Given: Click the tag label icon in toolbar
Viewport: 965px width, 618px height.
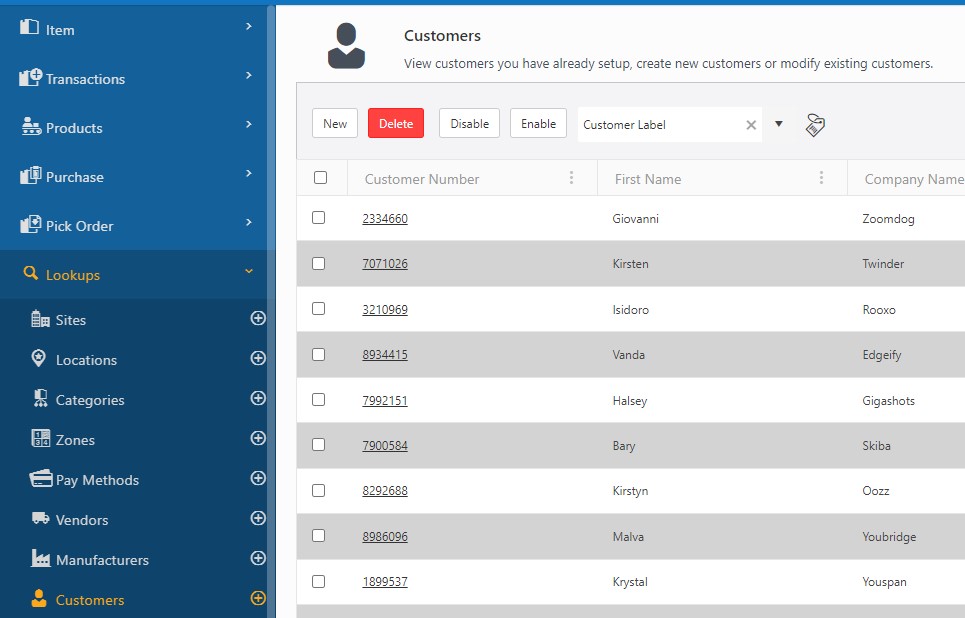Looking at the screenshot, I should pos(815,125).
